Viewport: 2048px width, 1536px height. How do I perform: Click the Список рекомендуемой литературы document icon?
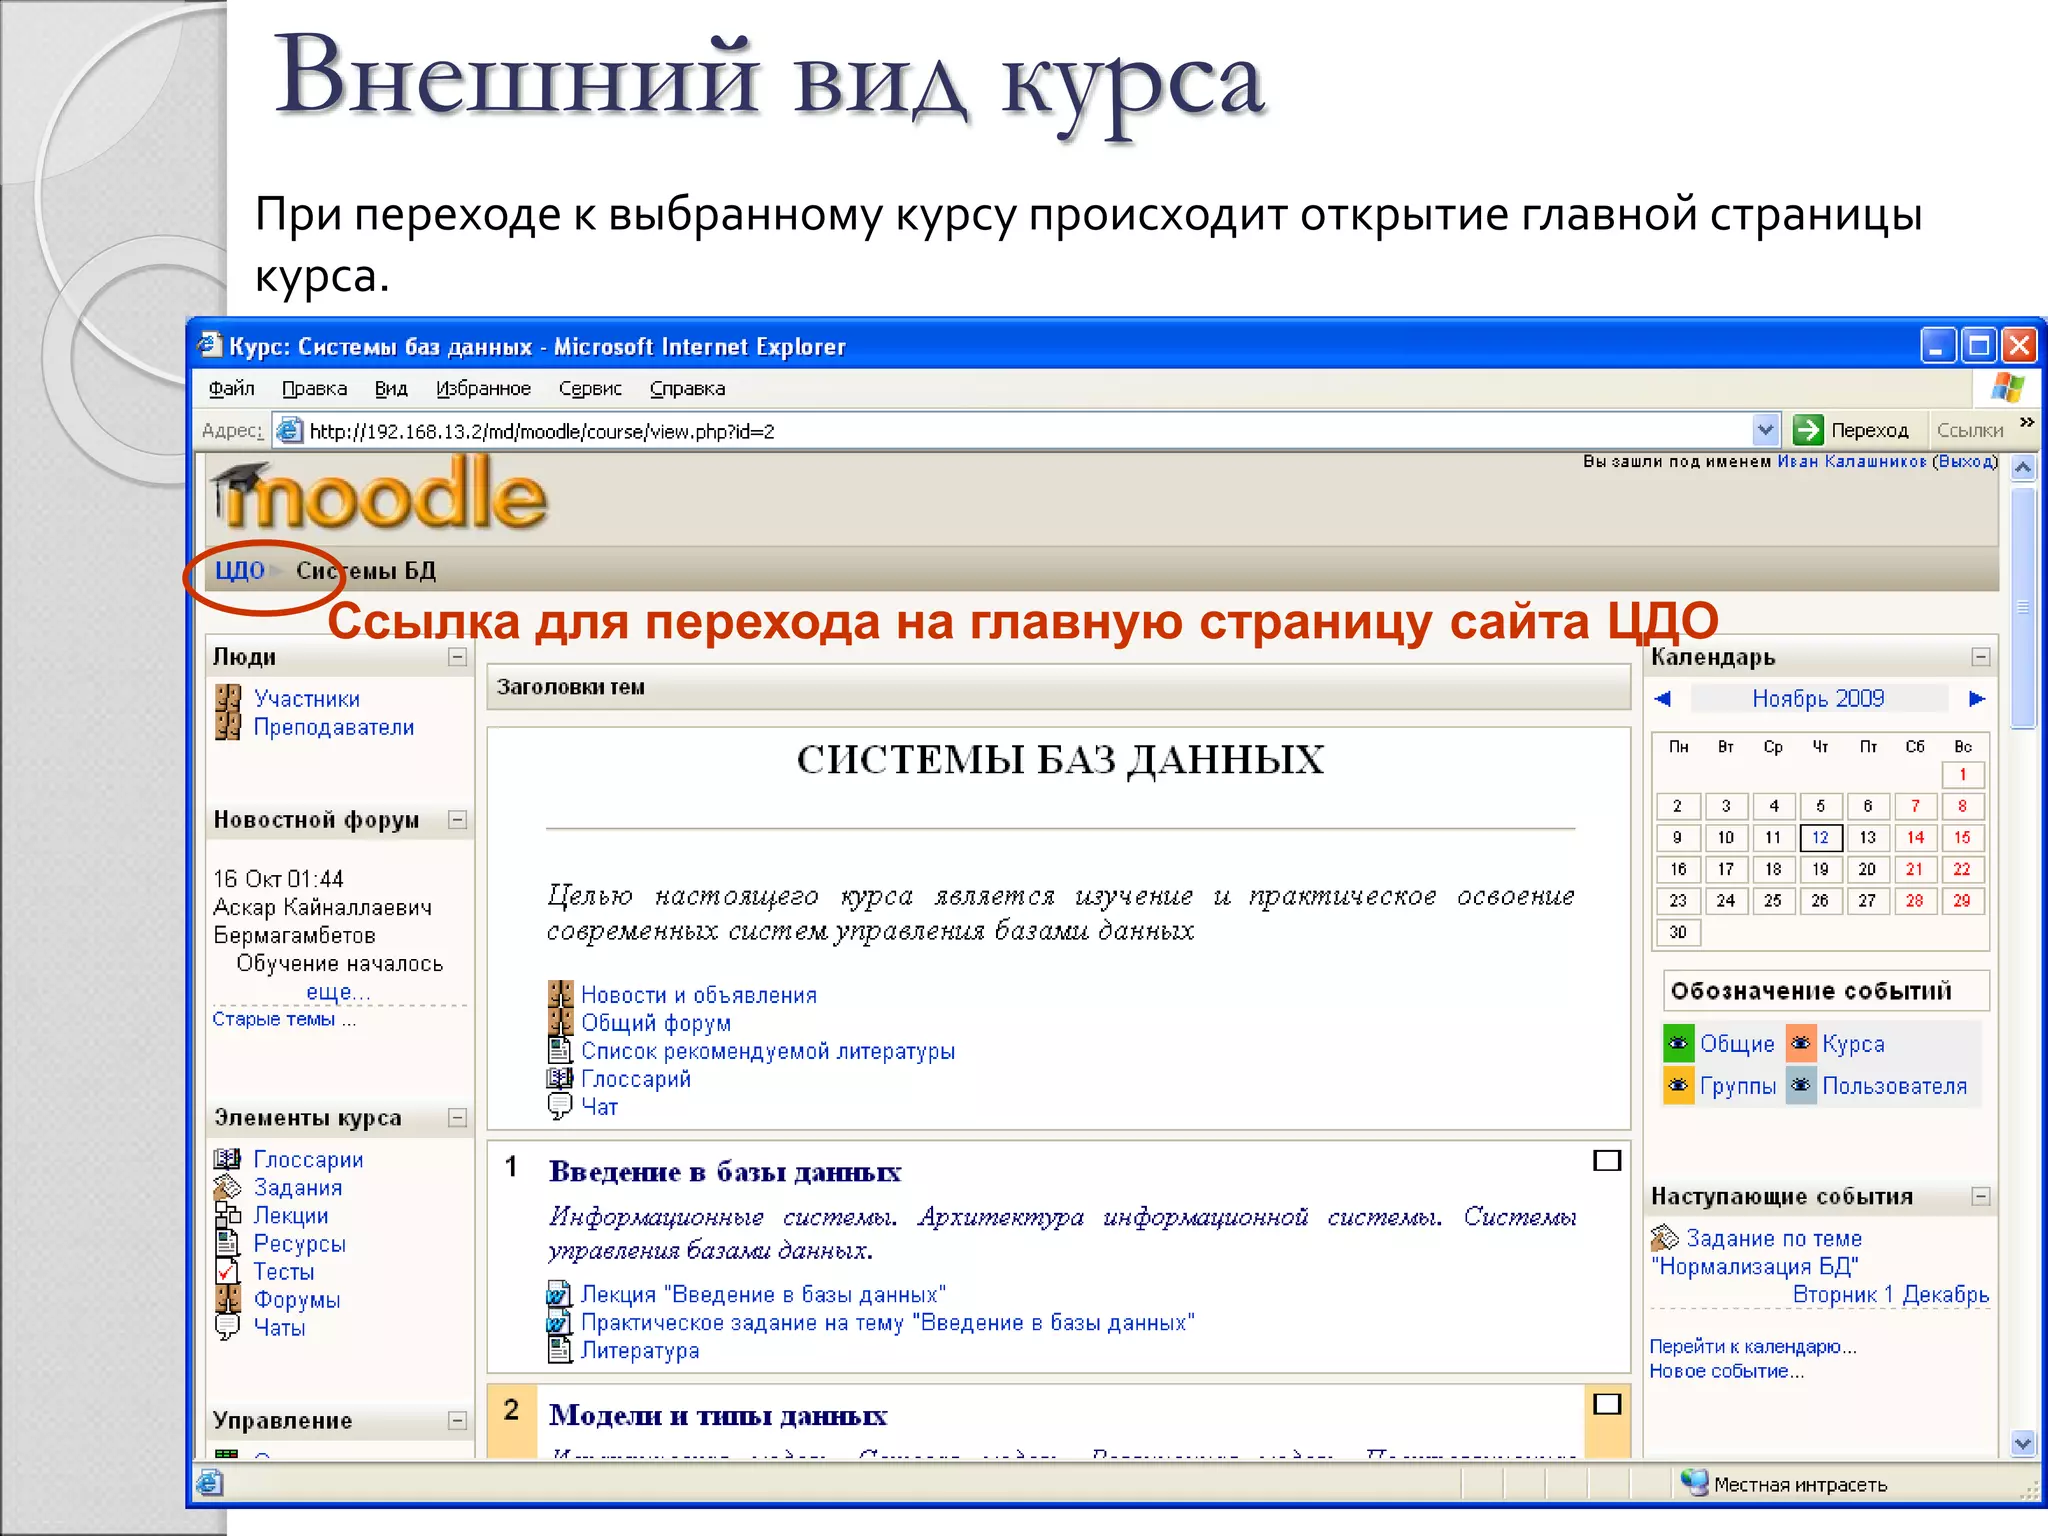click(x=560, y=1050)
